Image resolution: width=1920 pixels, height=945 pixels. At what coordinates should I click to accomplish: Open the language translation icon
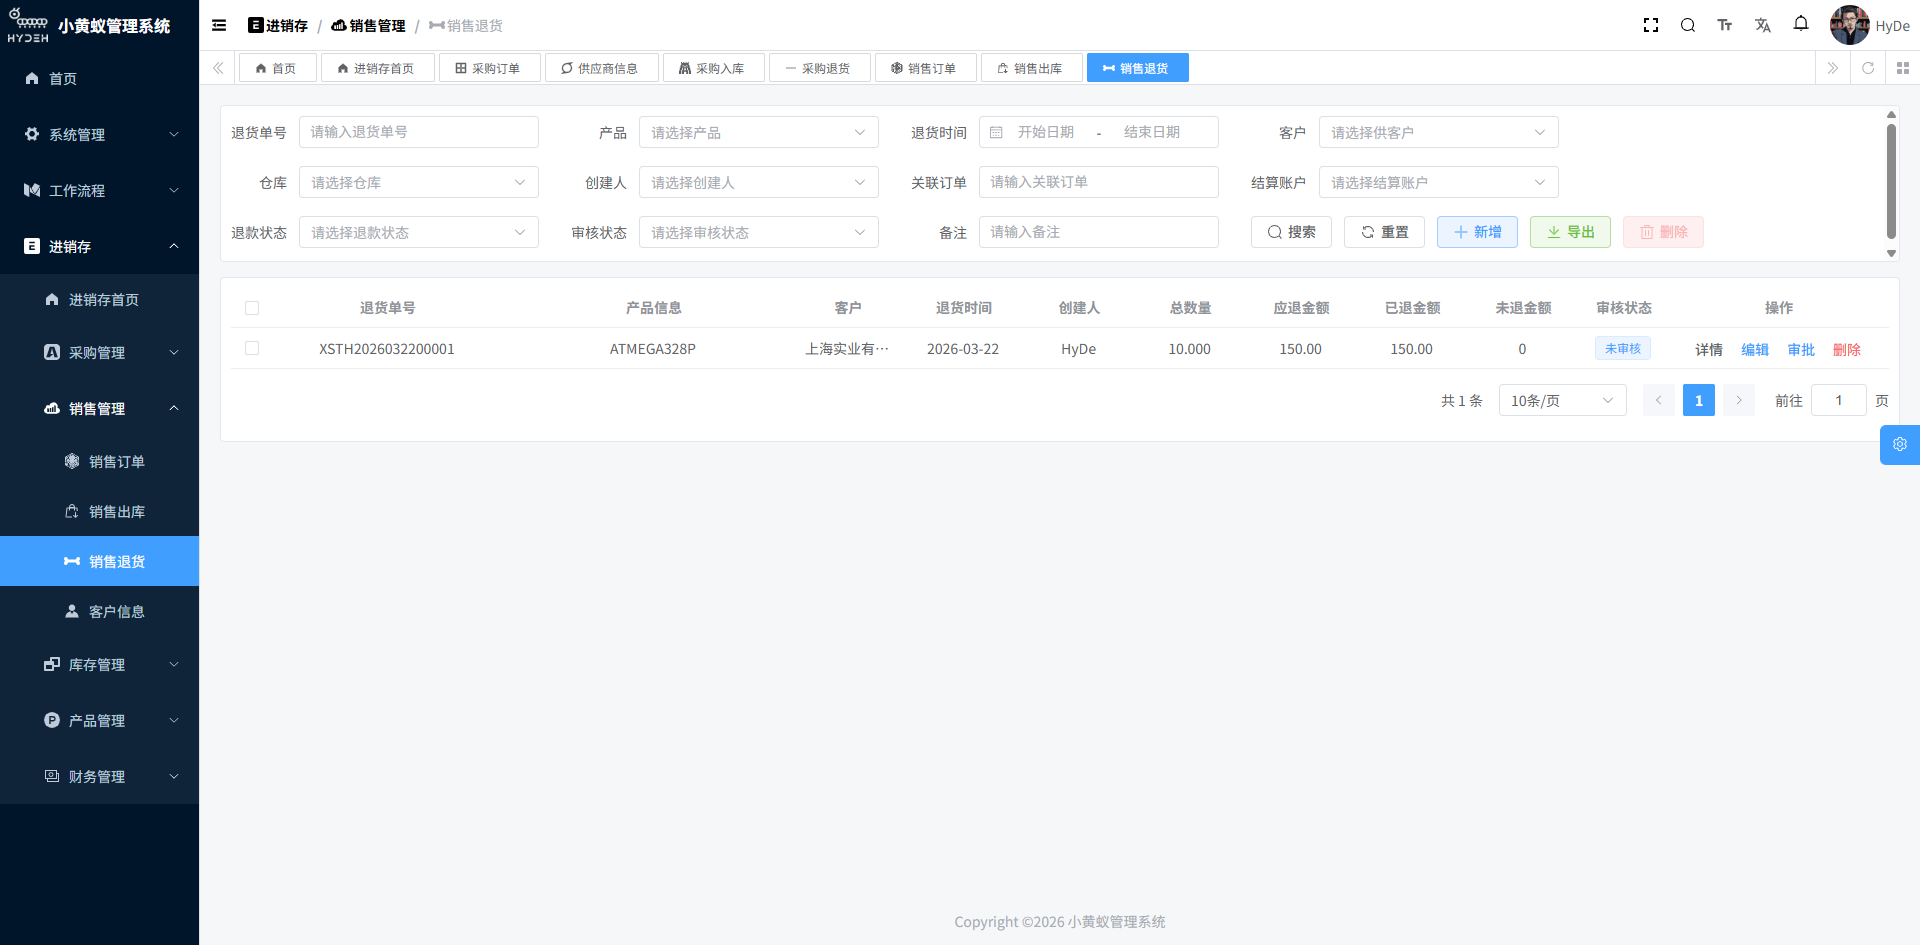coord(1763,26)
